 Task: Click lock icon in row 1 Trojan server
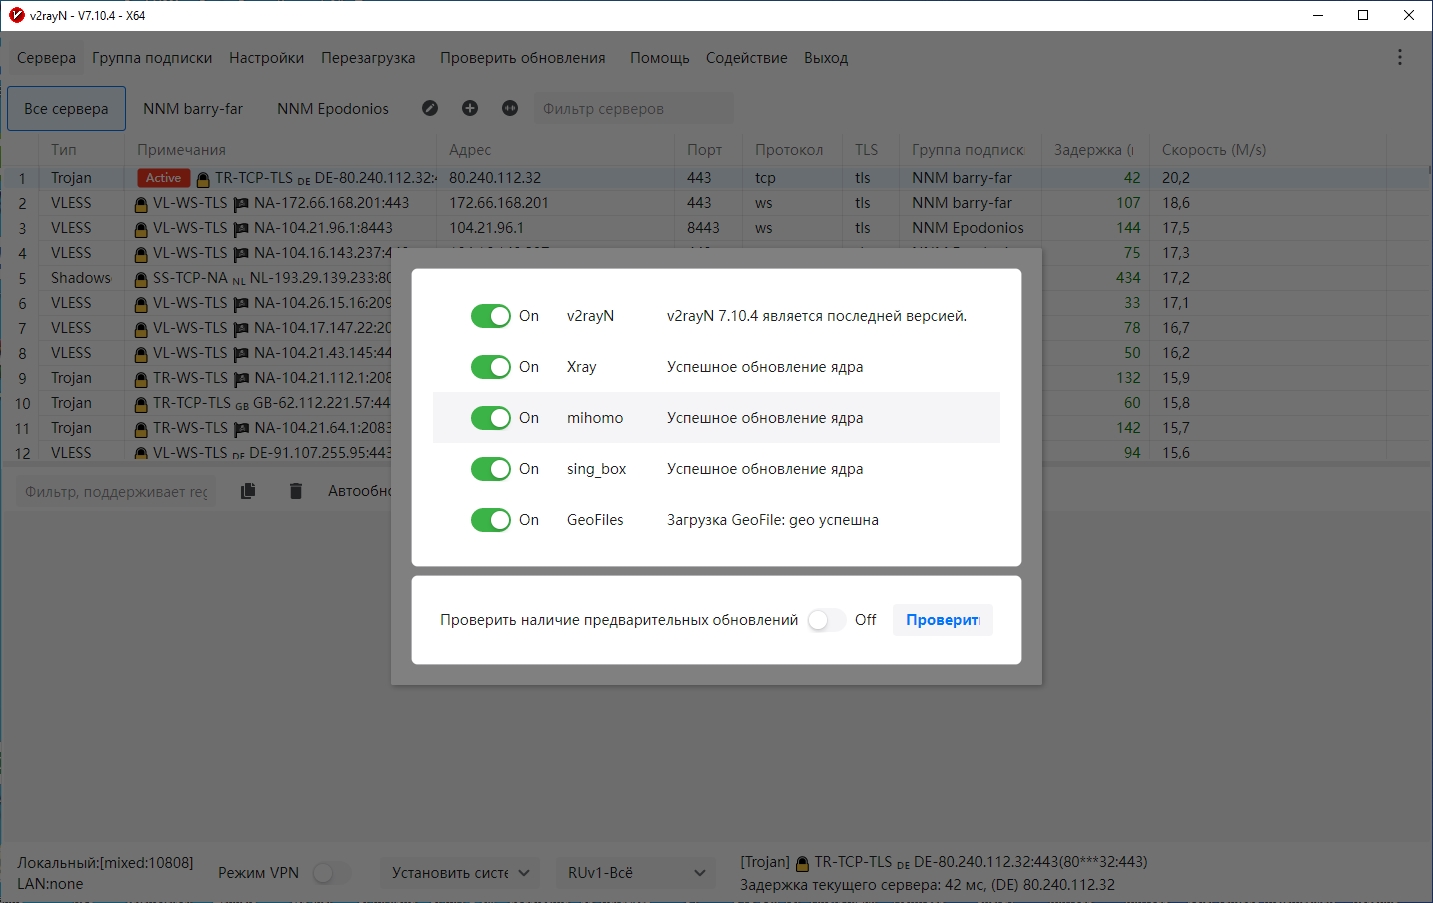[x=203, y=179]
